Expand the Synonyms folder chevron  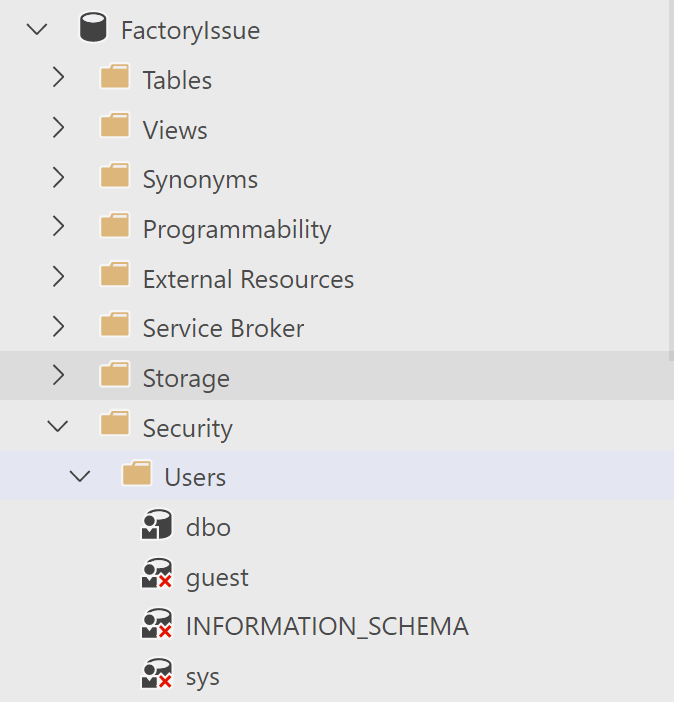click(x=58, y=177)
